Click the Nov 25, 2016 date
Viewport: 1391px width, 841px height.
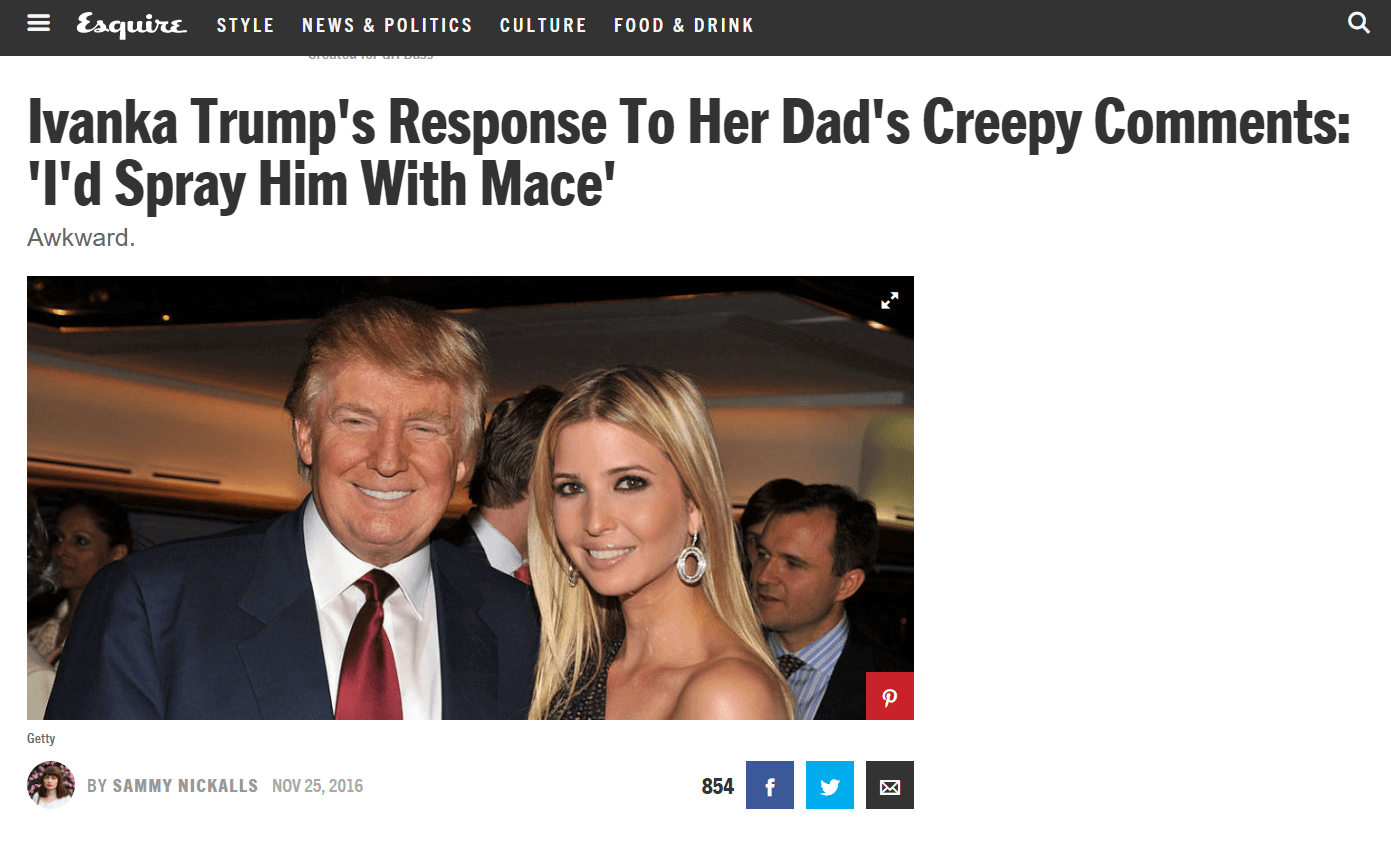(x=317, y=786)
